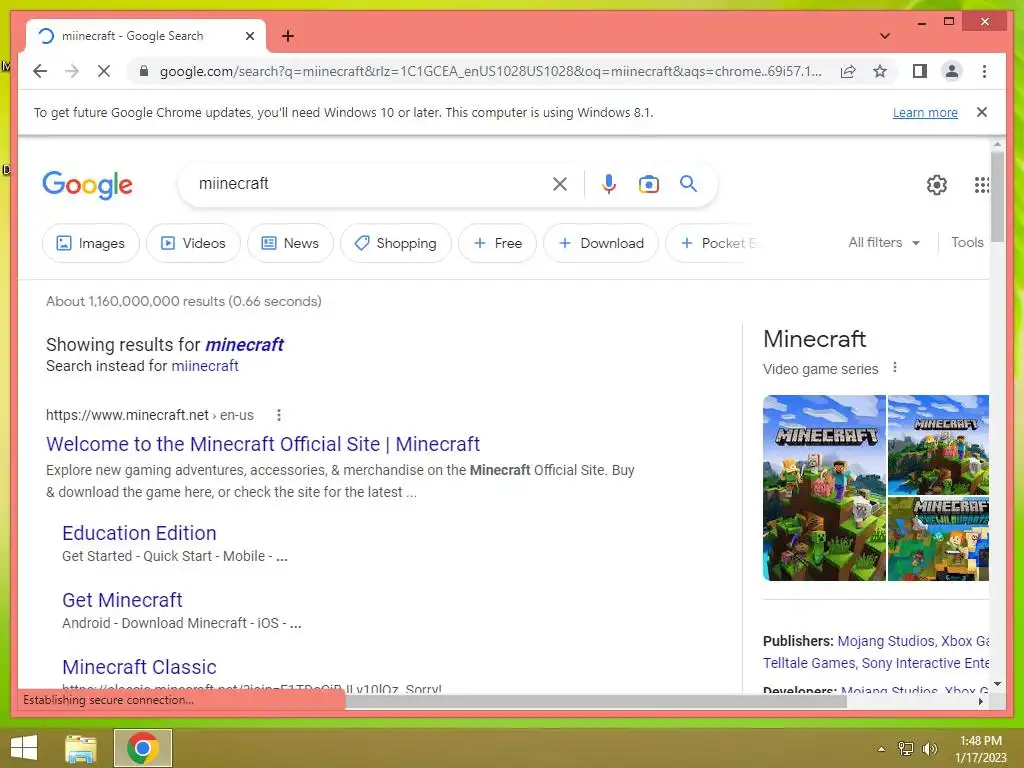Click the forward navigation arrow
The image size is (1024, 768).
tap(72, 71)
